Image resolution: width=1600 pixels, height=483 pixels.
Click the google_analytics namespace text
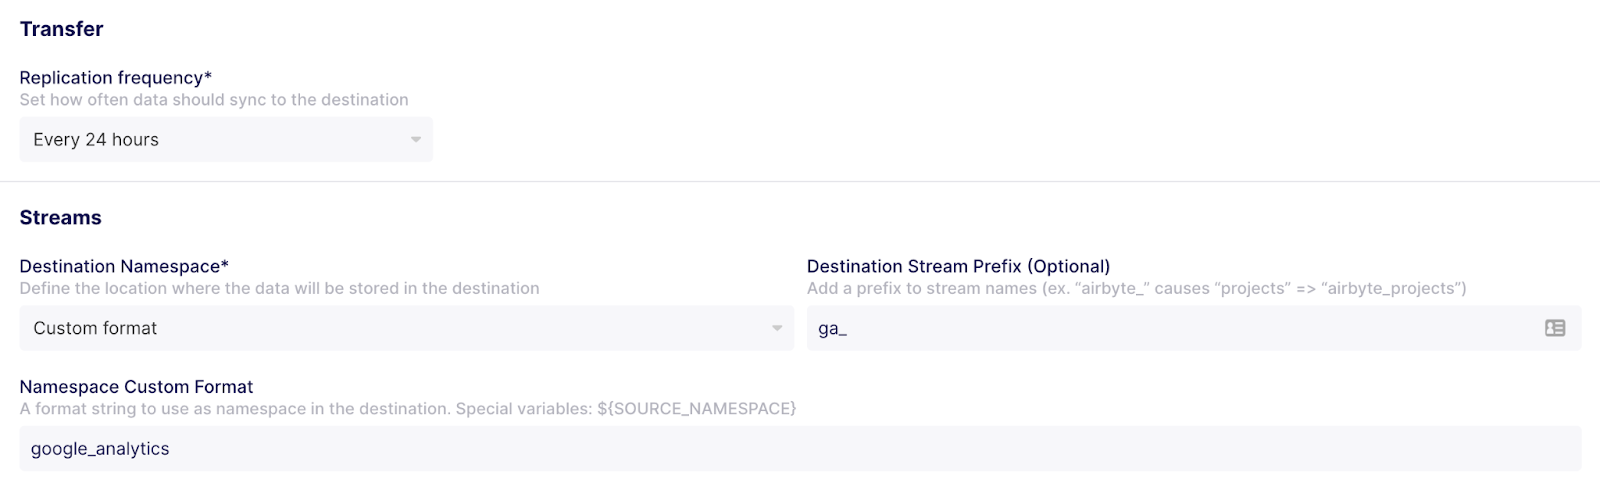tap(100, 449)
